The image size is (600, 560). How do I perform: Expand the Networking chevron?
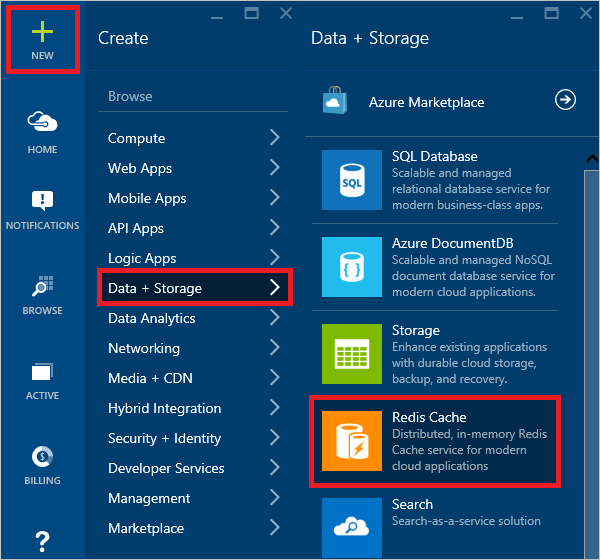(x=275, y=348)
